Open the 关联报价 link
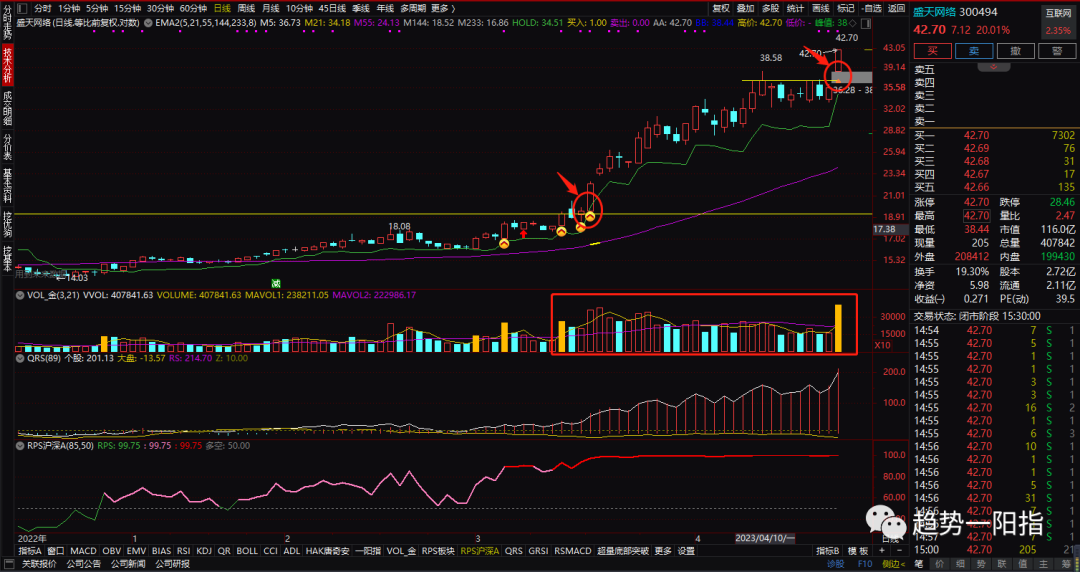1080x572 pixels. [x=38, y=564]
